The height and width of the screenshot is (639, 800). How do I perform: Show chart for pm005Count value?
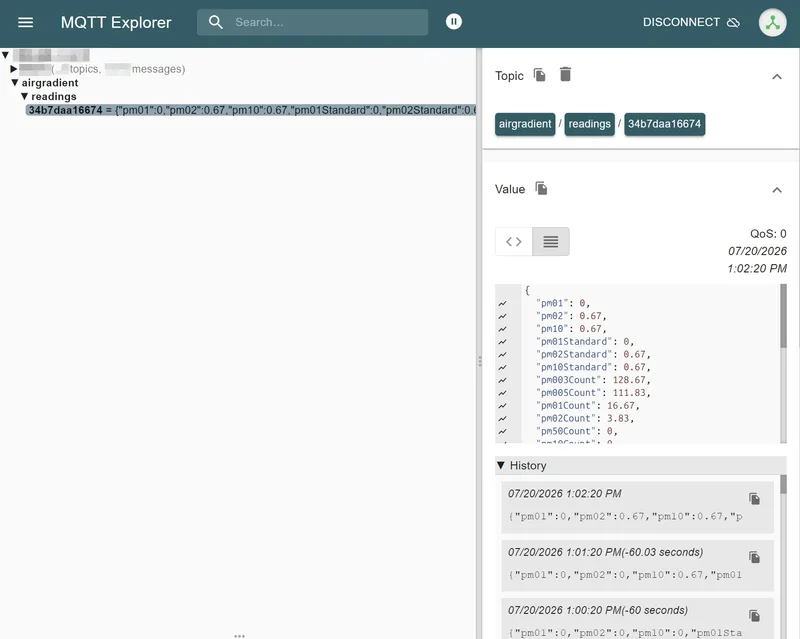click(503, 393)
